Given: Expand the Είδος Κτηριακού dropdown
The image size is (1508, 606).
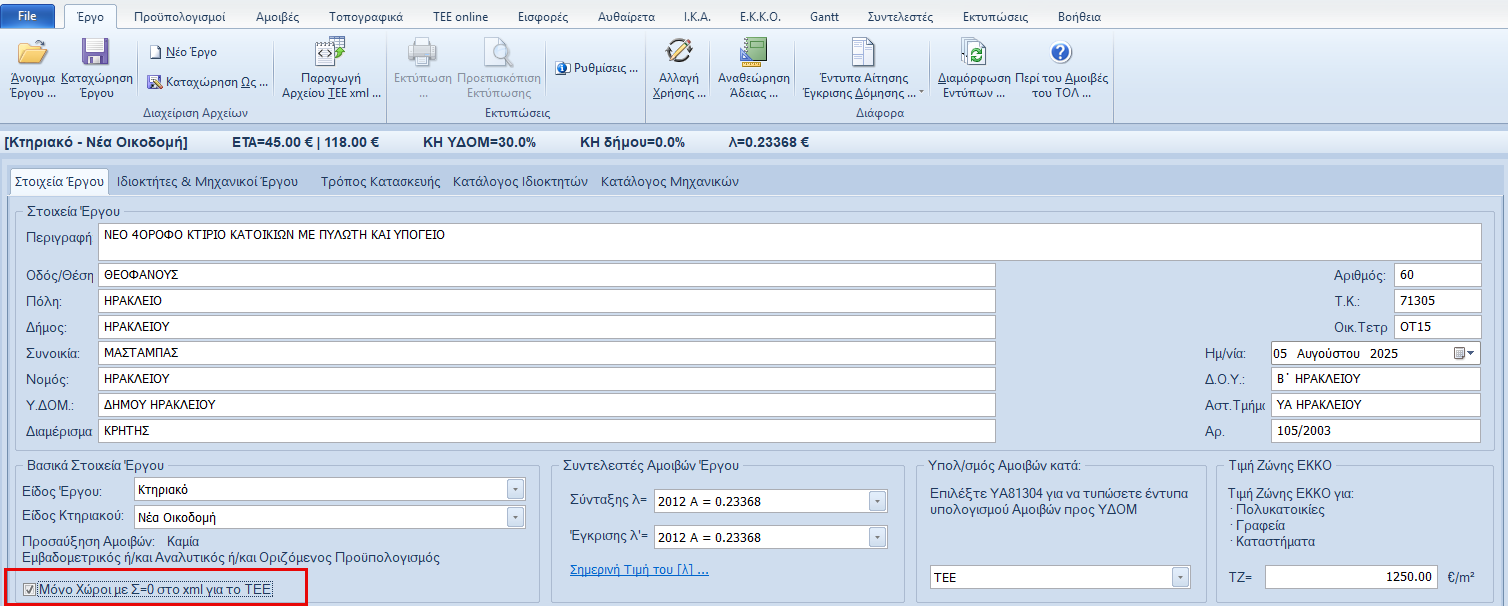Looking at the screenshot, I should coord(515,517).
